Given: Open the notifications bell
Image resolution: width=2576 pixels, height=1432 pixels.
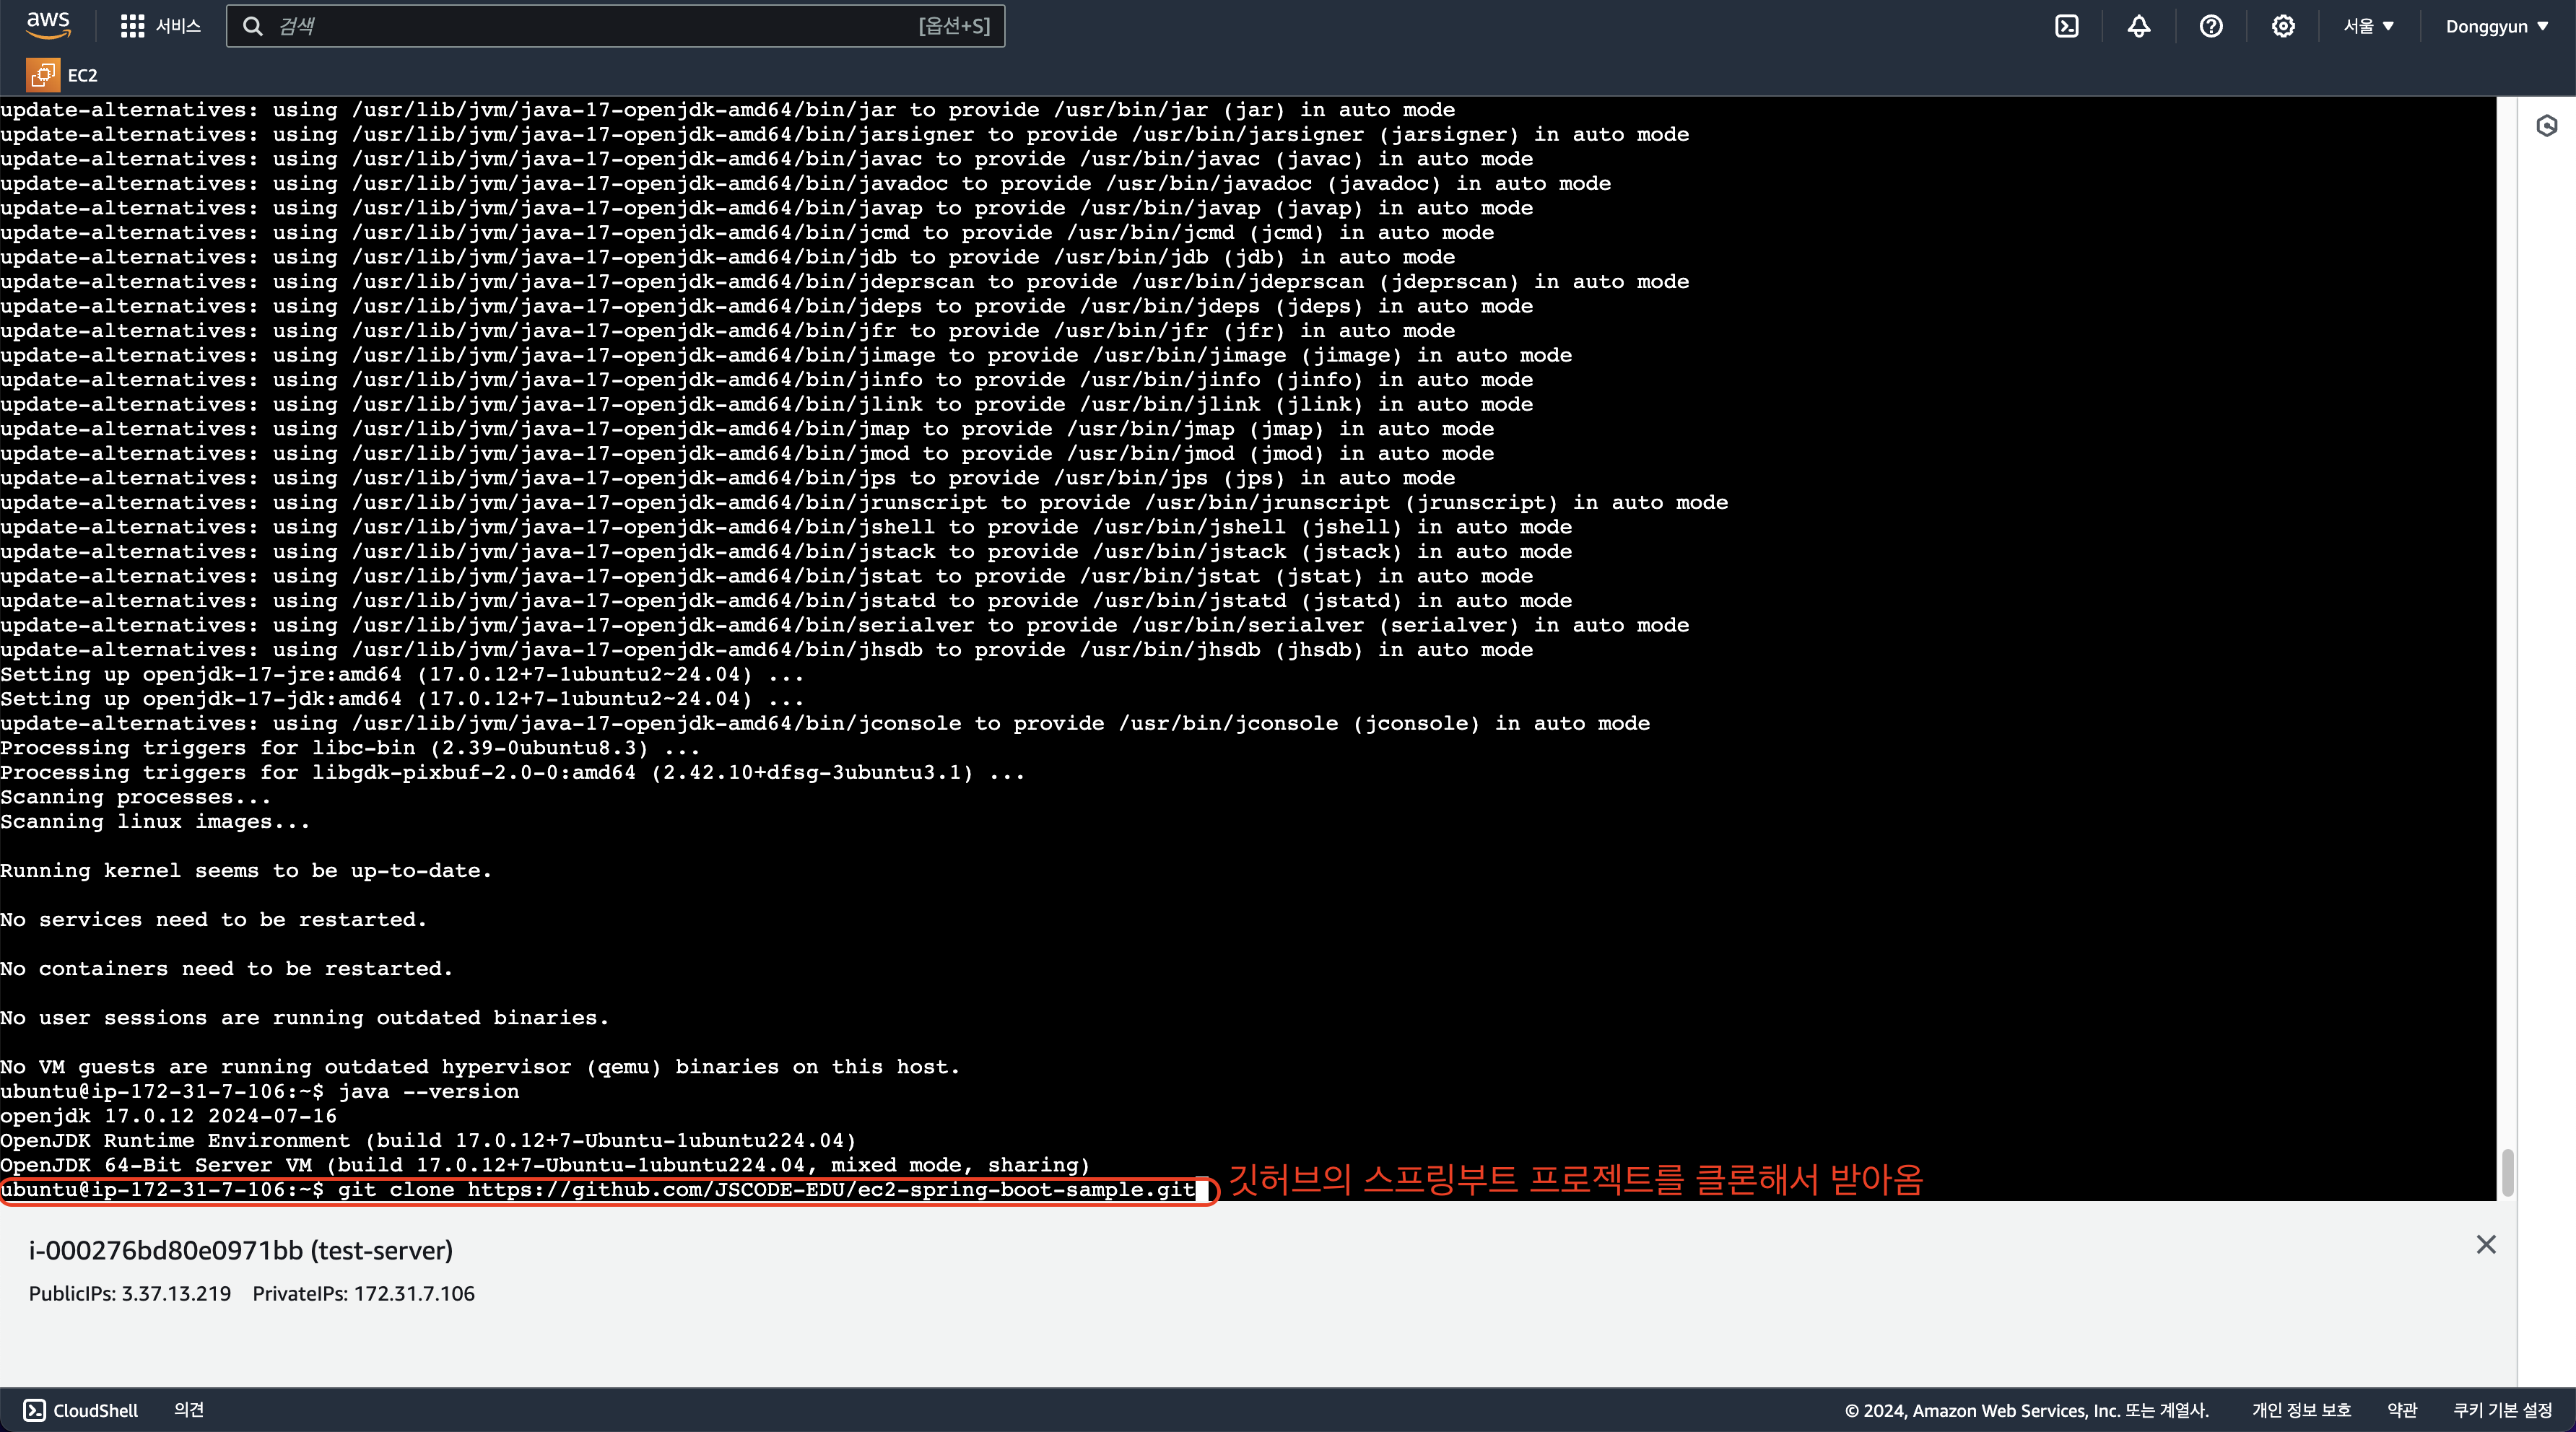Looking at the screenshot, I should pyautogui.click(x=2138, y=26).
